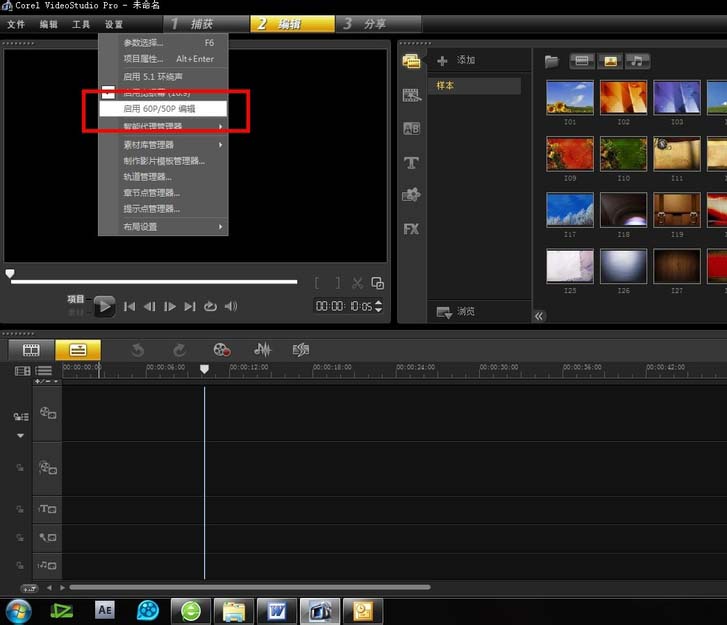Open the Sound Mixer

pyautogui.click(x=262, y=350)
